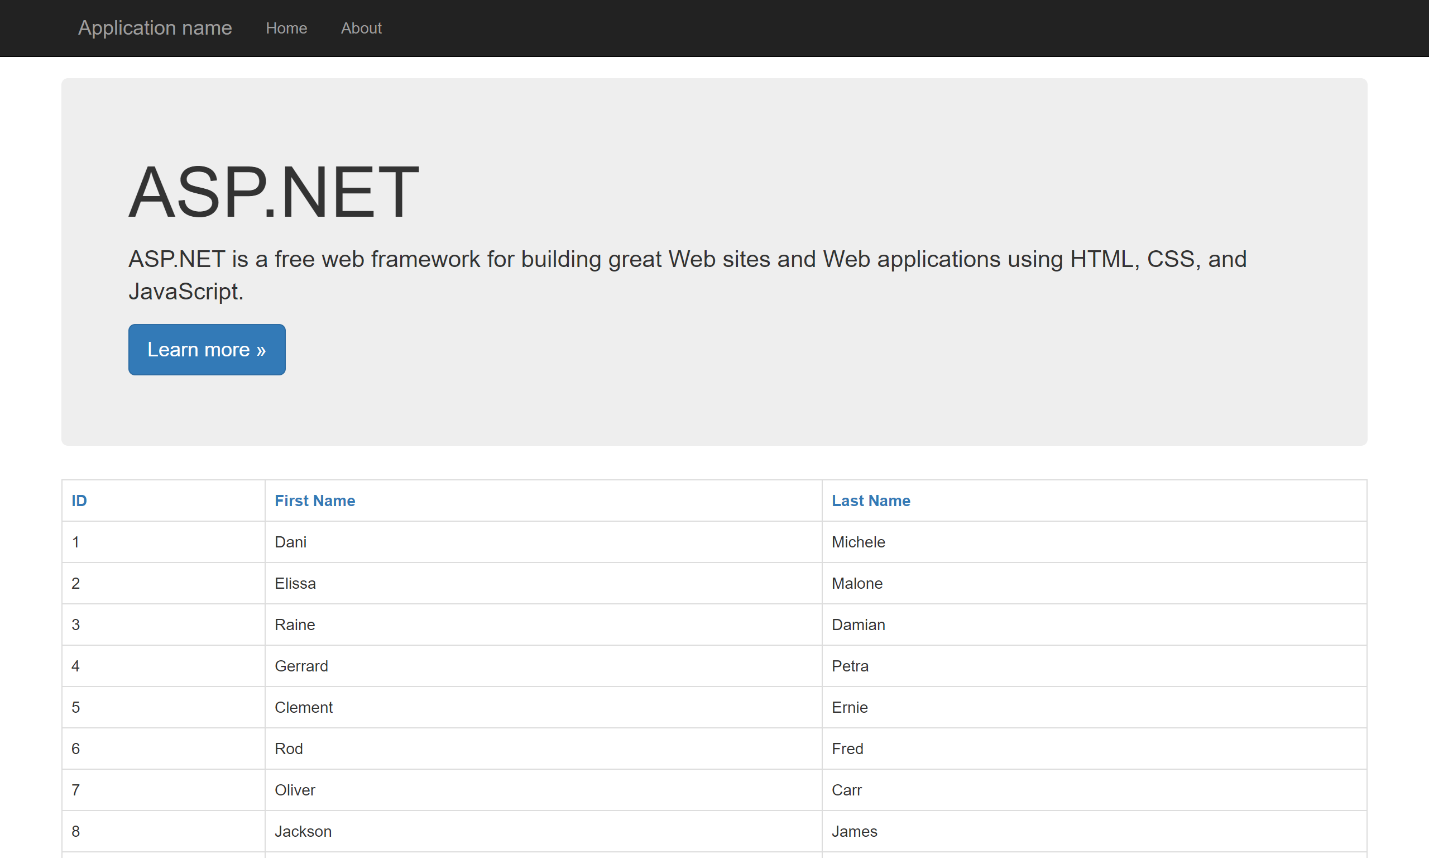Select last name cell Fred
1429x858 pixels.
pyautogui.click(x=1095, y=749)
